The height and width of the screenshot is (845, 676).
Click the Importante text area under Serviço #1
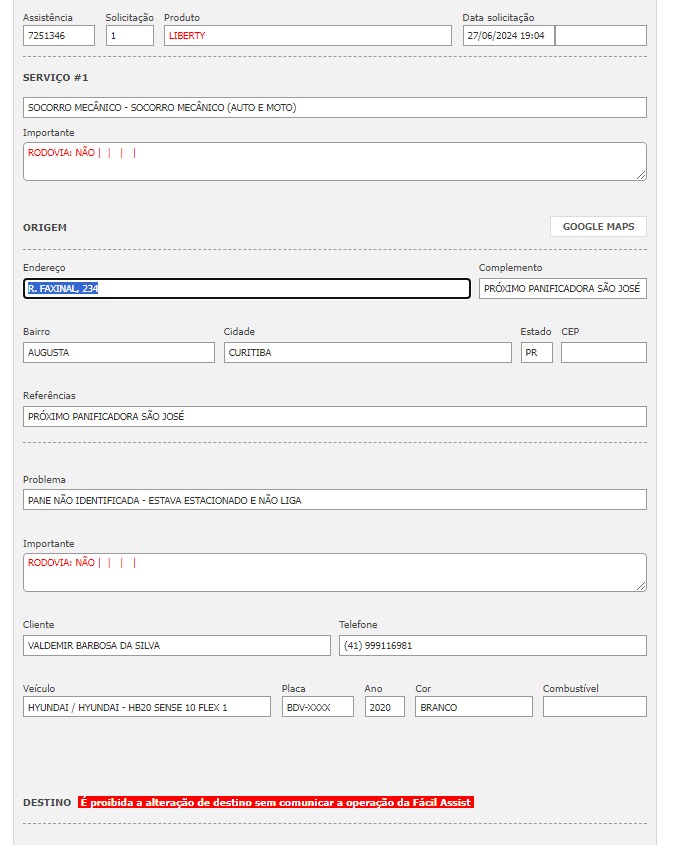pyautogui.click(x=334, y=161)
